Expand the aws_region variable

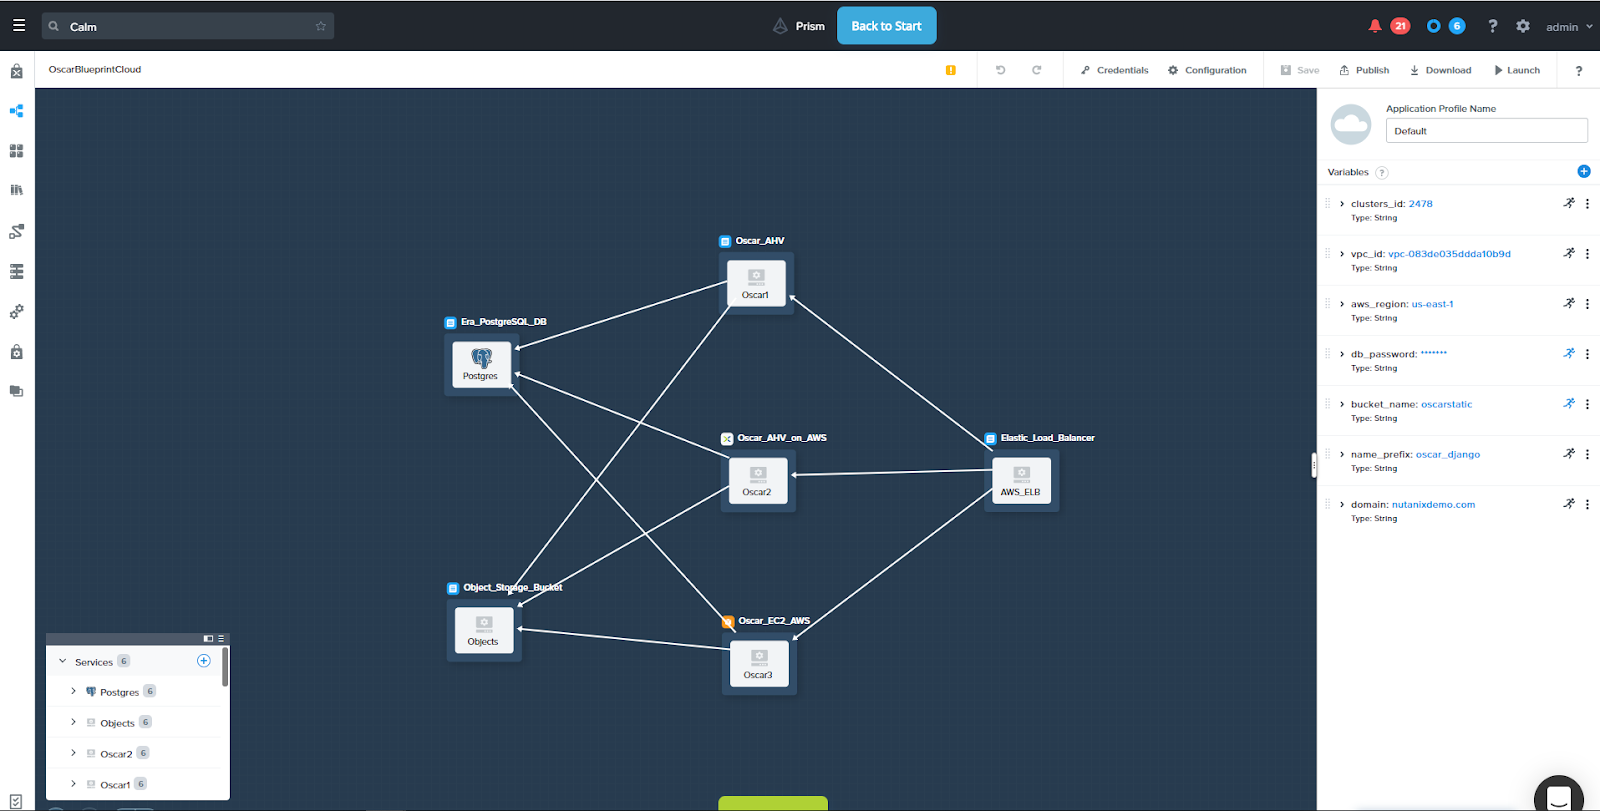pos(1342,304)
